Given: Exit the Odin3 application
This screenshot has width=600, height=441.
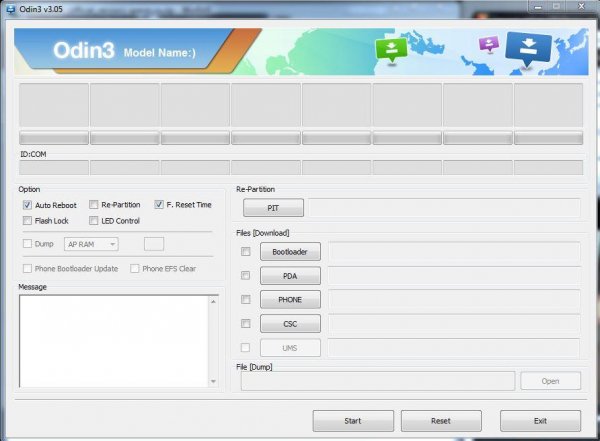Looking at the screenshot, I should click(x=540, y=421).
